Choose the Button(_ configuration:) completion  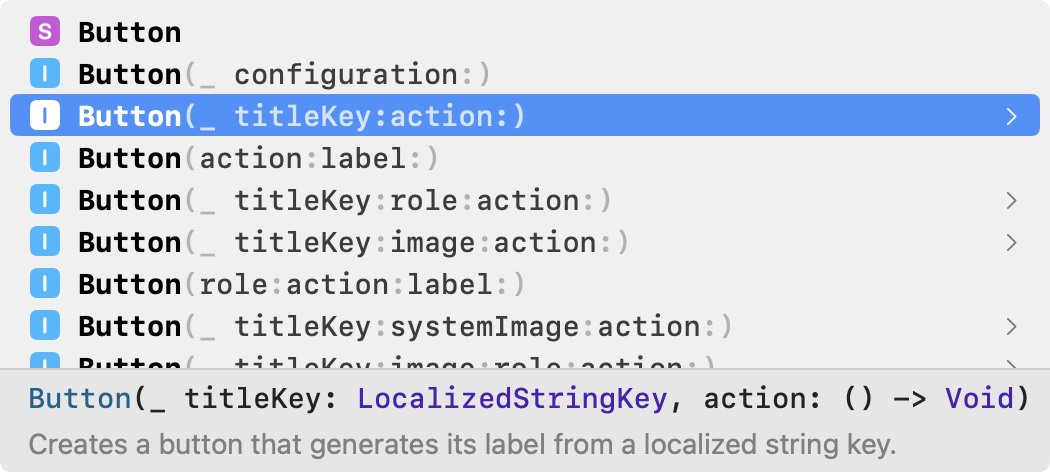pos(524,73)
